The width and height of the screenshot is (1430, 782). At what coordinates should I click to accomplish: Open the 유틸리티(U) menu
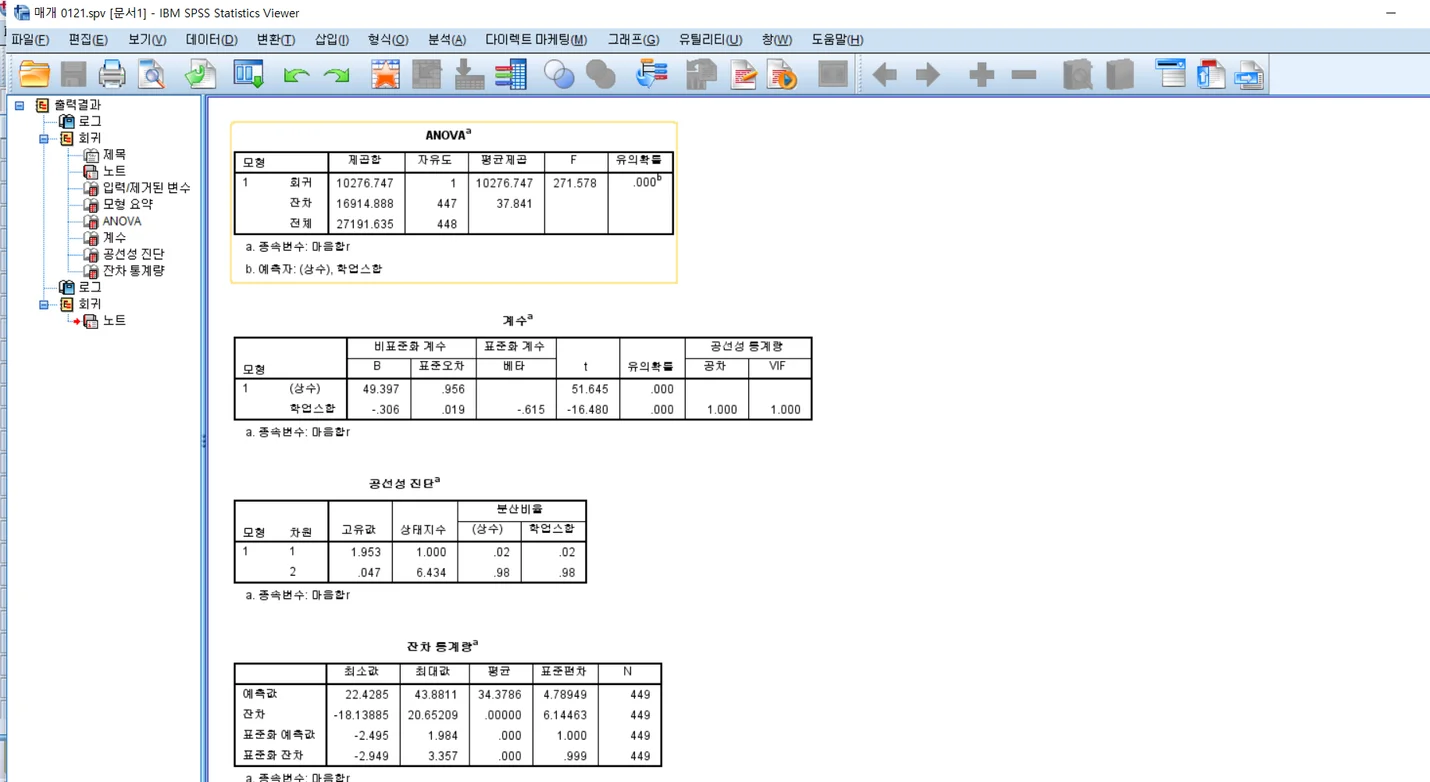(x=710, y=40)
